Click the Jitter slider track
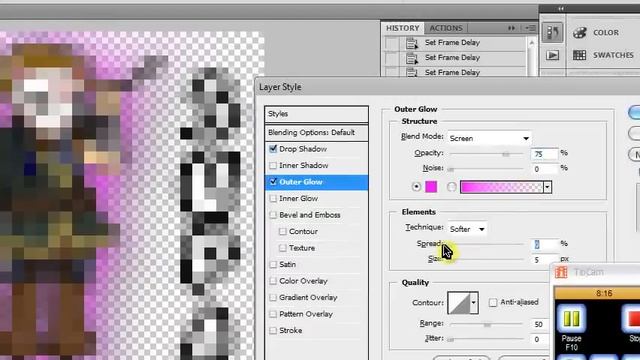The image size is (640, 360). click(x=486, y=339)
